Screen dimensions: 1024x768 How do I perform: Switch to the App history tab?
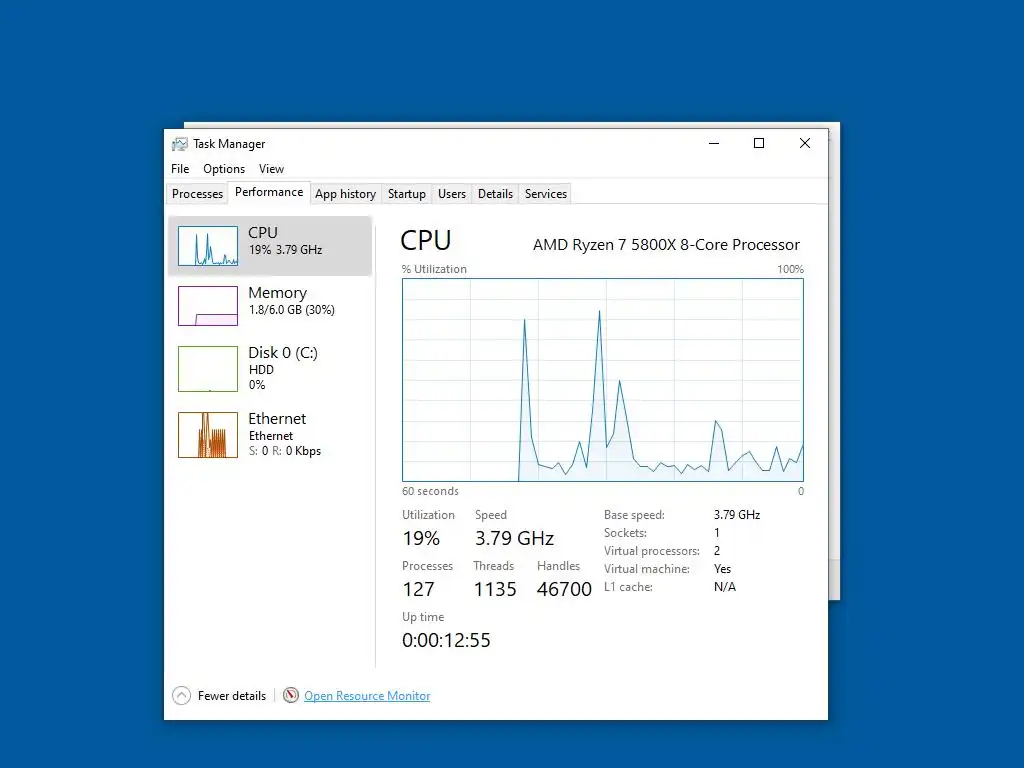[x=345, y=194]
